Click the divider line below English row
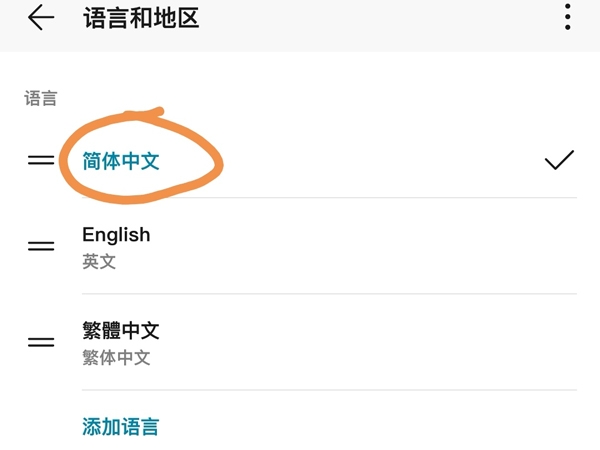Screen dimensions: 600x450 [330, 294]
